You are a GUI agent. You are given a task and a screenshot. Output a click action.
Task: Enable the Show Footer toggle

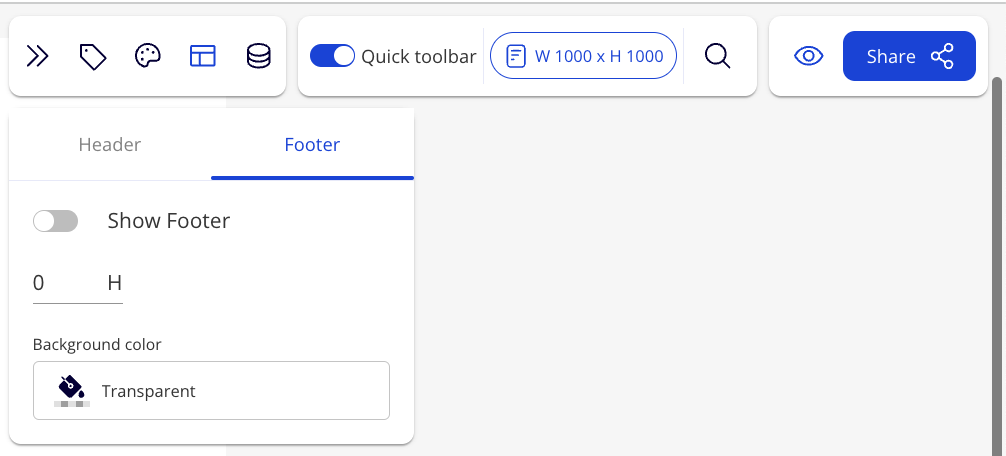pyautogui.click(x=55, y=221)
